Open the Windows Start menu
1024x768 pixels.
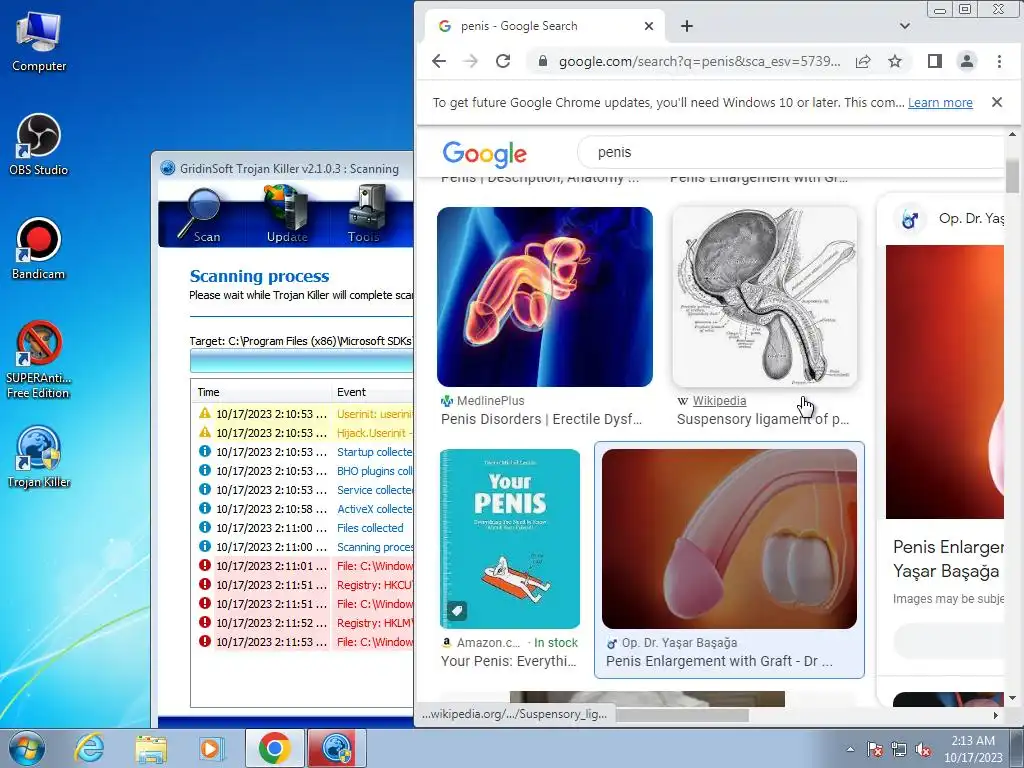(25, 748)
